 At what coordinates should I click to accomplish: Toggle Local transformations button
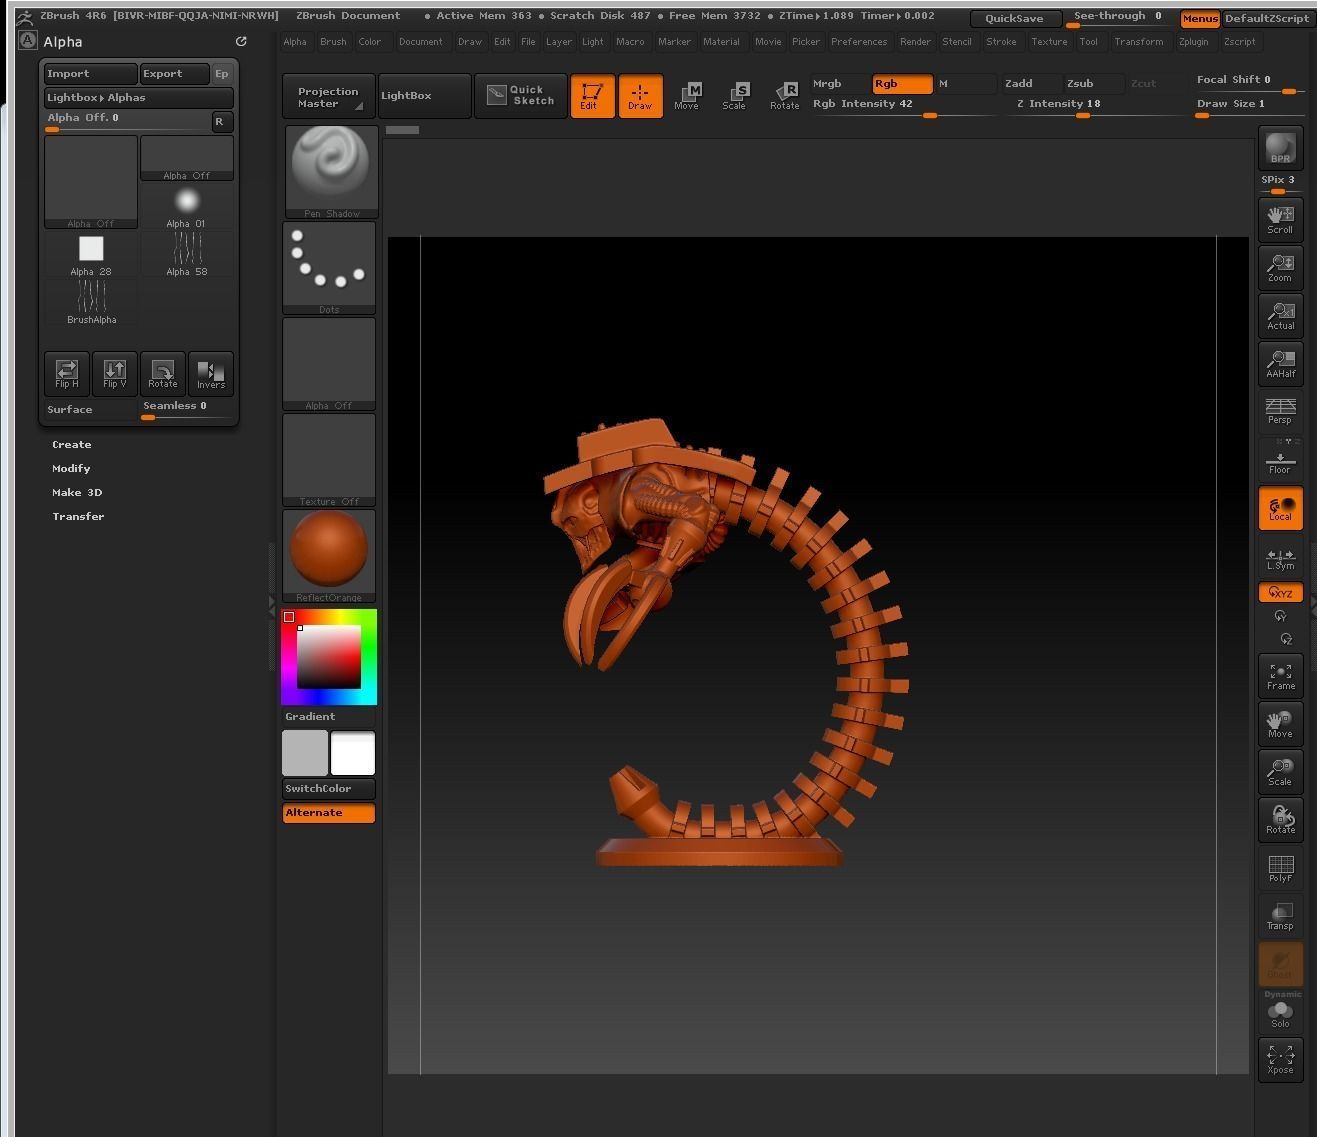click(x=1280, y=507)
